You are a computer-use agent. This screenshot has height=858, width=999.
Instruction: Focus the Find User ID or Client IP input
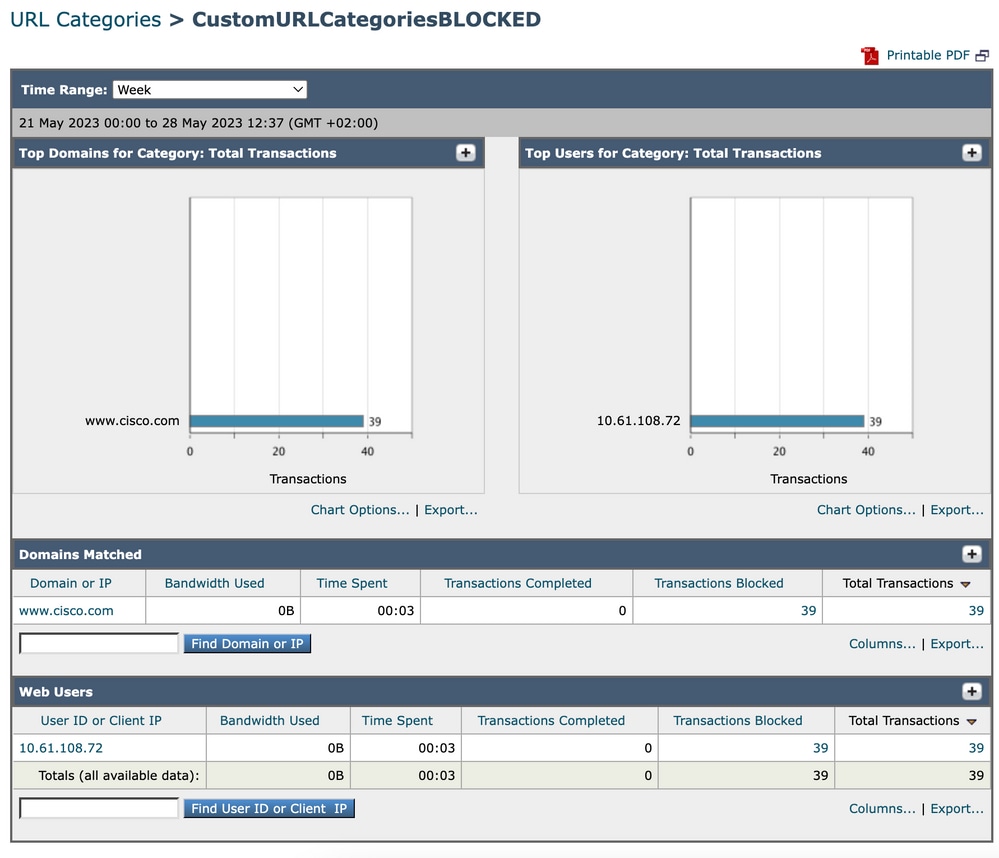(x=99, y=808)
